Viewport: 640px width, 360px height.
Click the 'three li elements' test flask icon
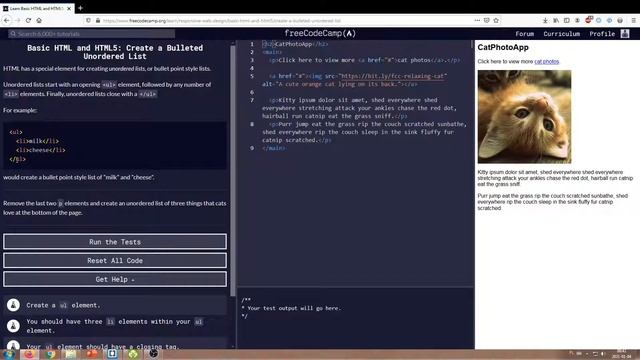point(13,326)
